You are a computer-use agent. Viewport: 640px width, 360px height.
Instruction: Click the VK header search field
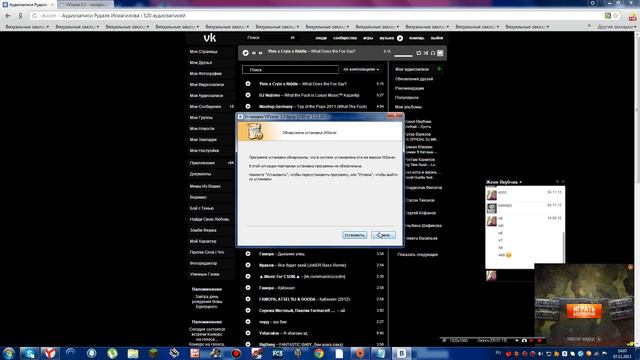271,38
